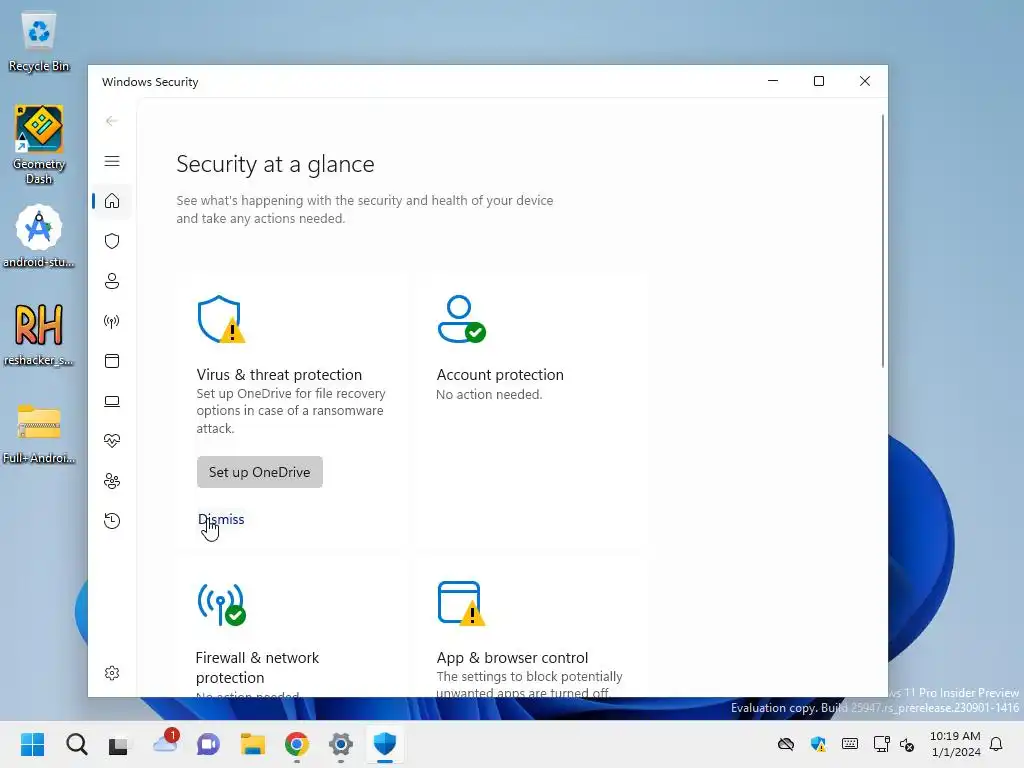Select reshacker setup desktop icon
The height and width of the screenshot is (768, 1024).
pyautogui.click(x=39, y=335)
